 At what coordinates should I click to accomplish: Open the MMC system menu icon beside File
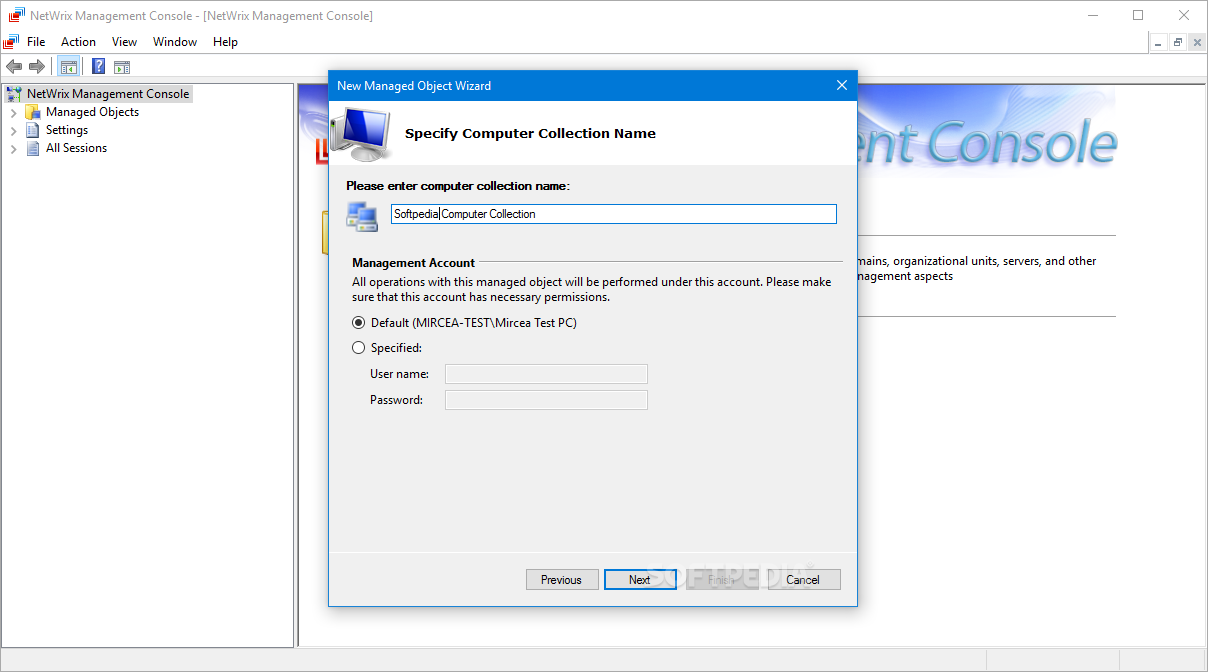[12, 42]
